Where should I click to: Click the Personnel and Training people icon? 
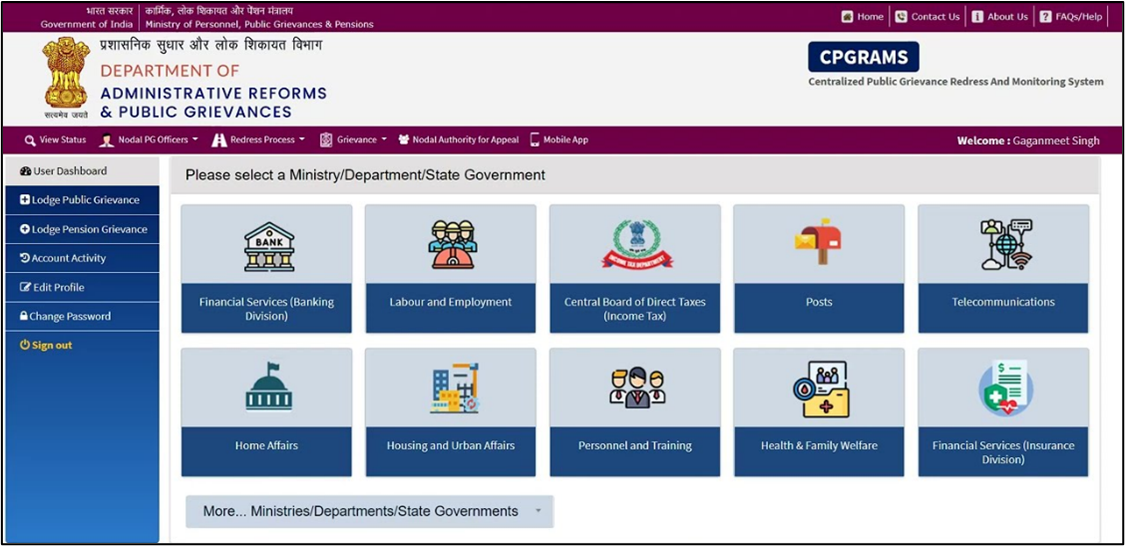(637, 387)
